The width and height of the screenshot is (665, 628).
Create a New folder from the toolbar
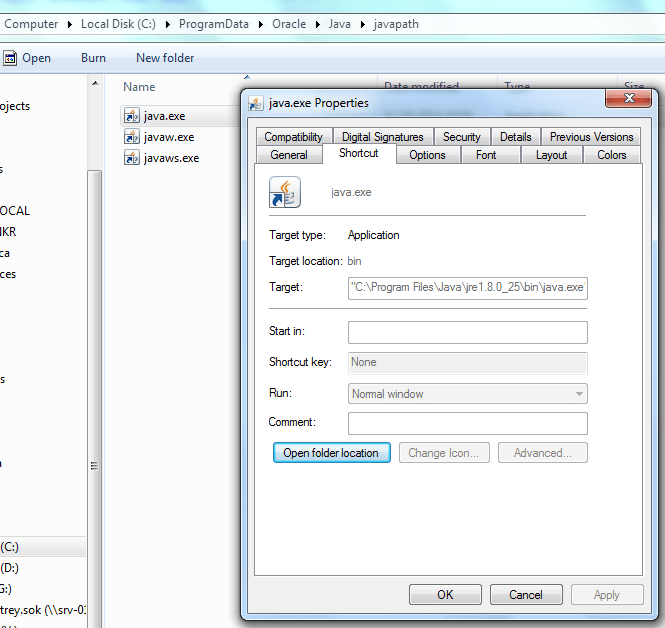(x=165, y=58)
